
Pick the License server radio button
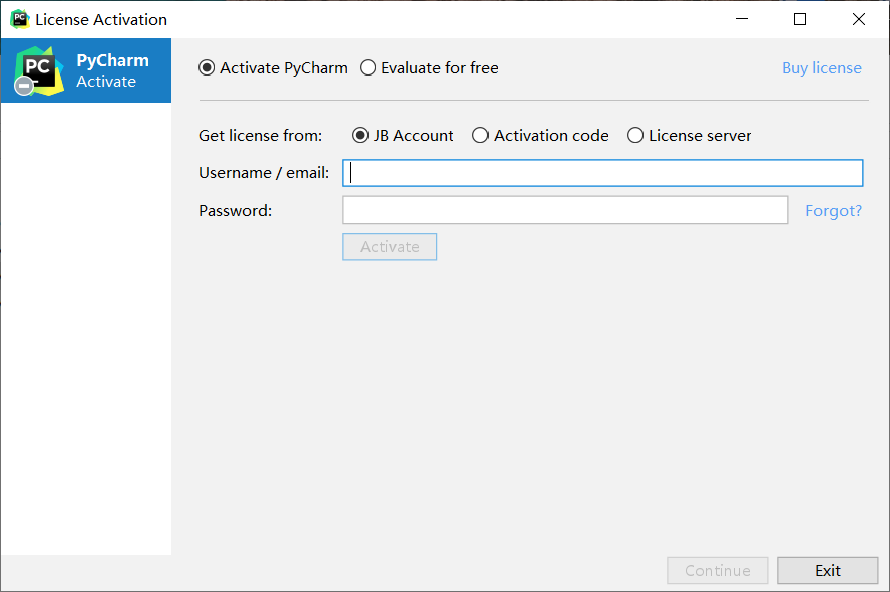point(635,136)
